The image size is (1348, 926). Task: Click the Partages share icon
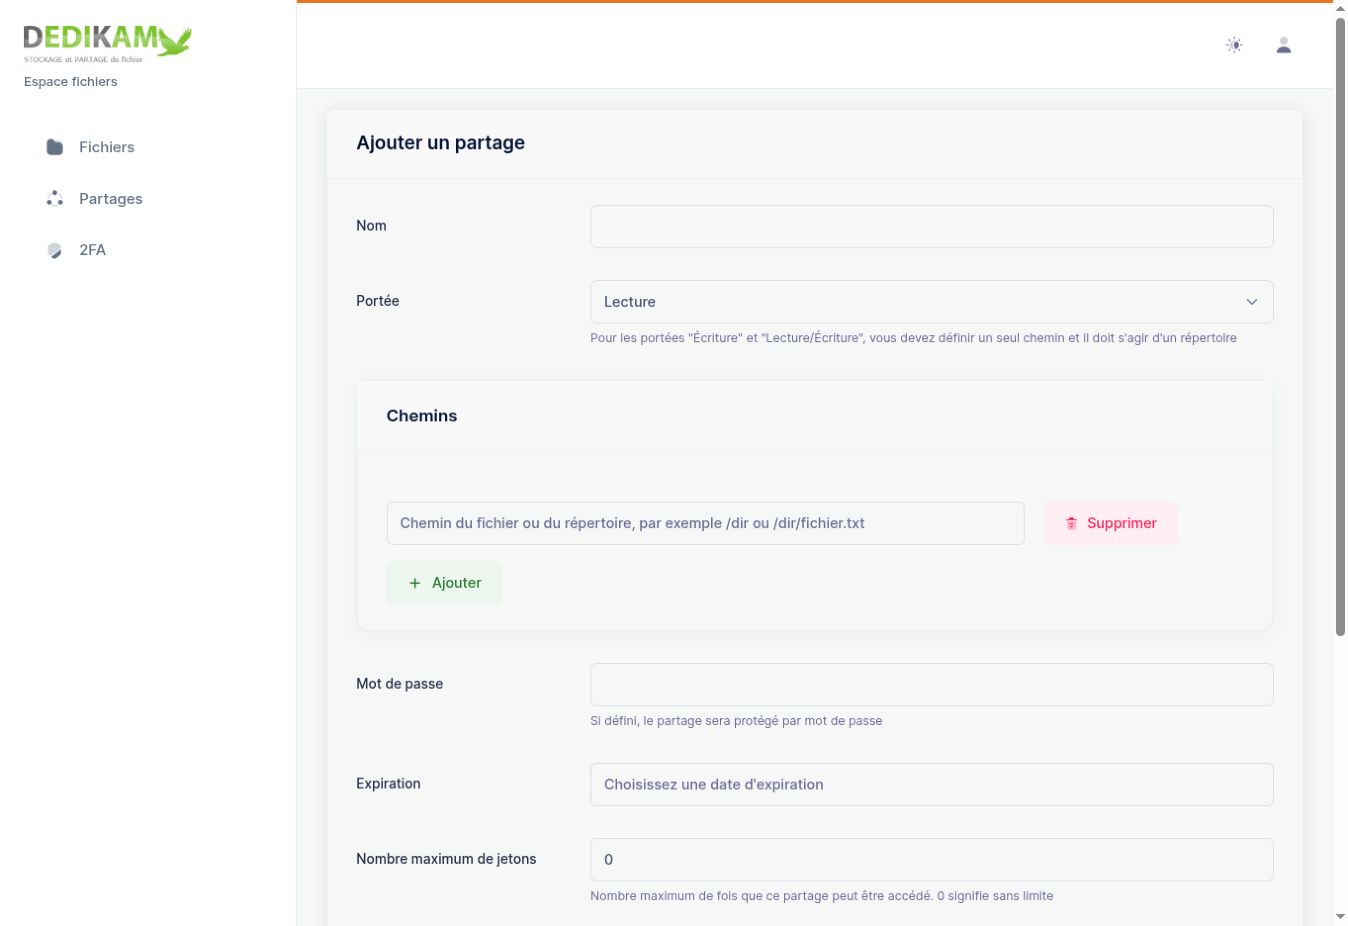point(55,198)
